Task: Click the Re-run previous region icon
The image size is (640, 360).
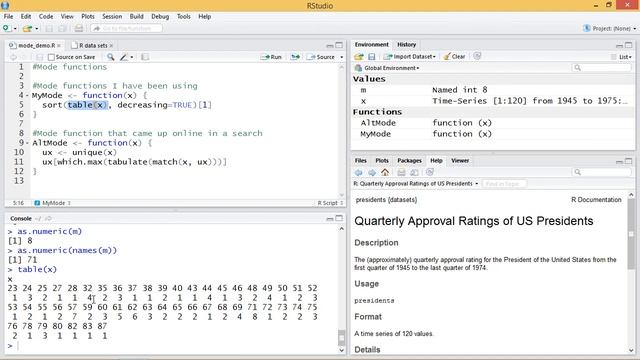Action: (295, 57)
